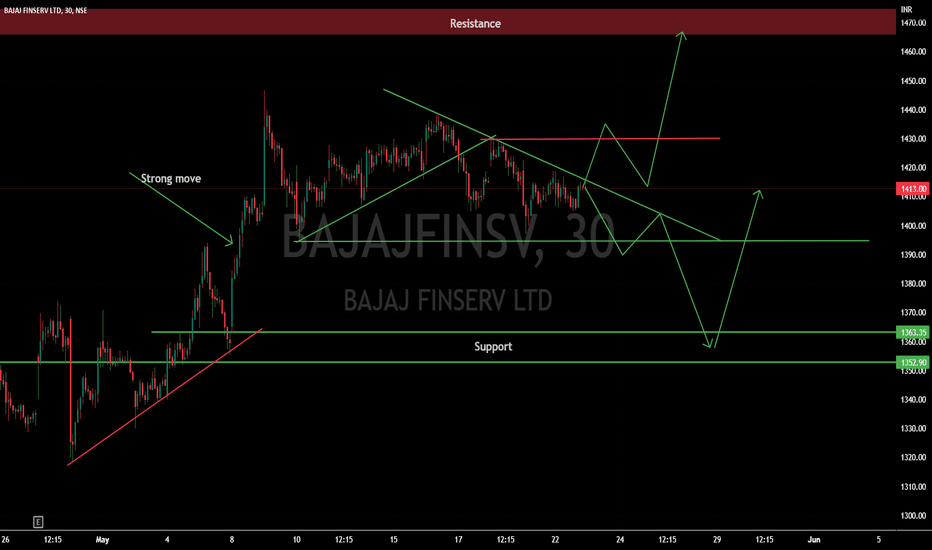
Task: Click the 1440.00 price axis value
Action: click(x=914, y=110)
